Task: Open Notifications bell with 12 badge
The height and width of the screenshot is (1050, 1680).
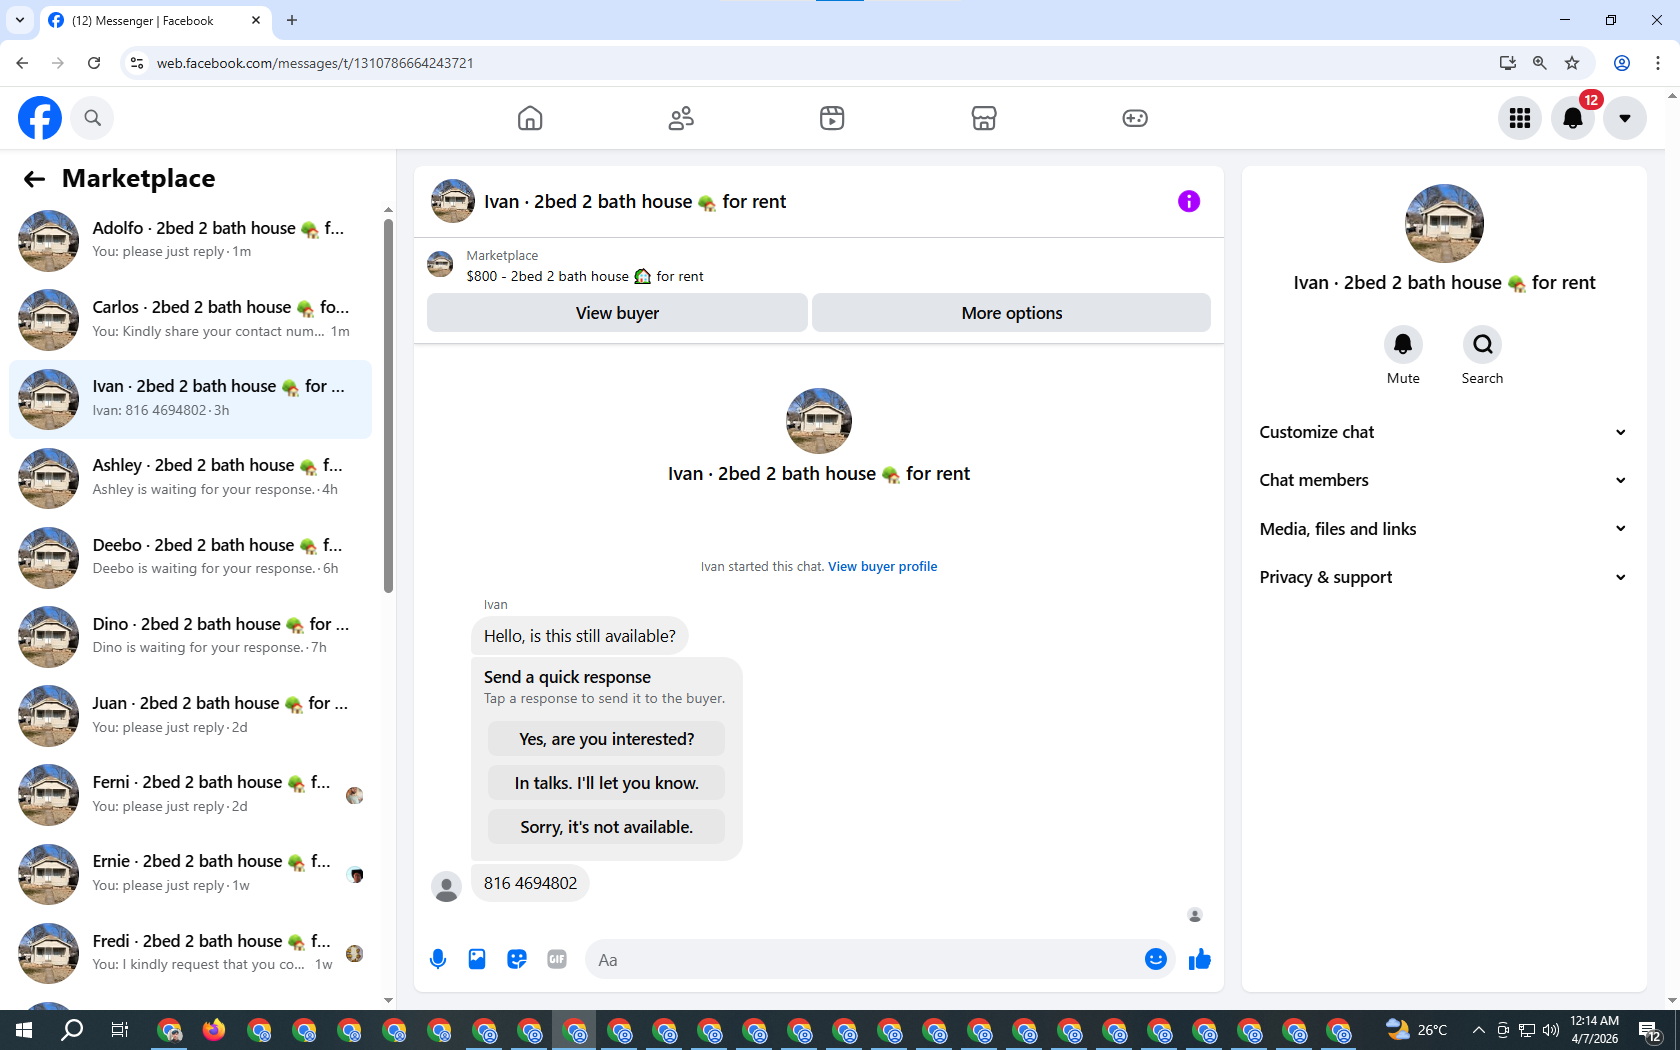Action: point(1573,118)
